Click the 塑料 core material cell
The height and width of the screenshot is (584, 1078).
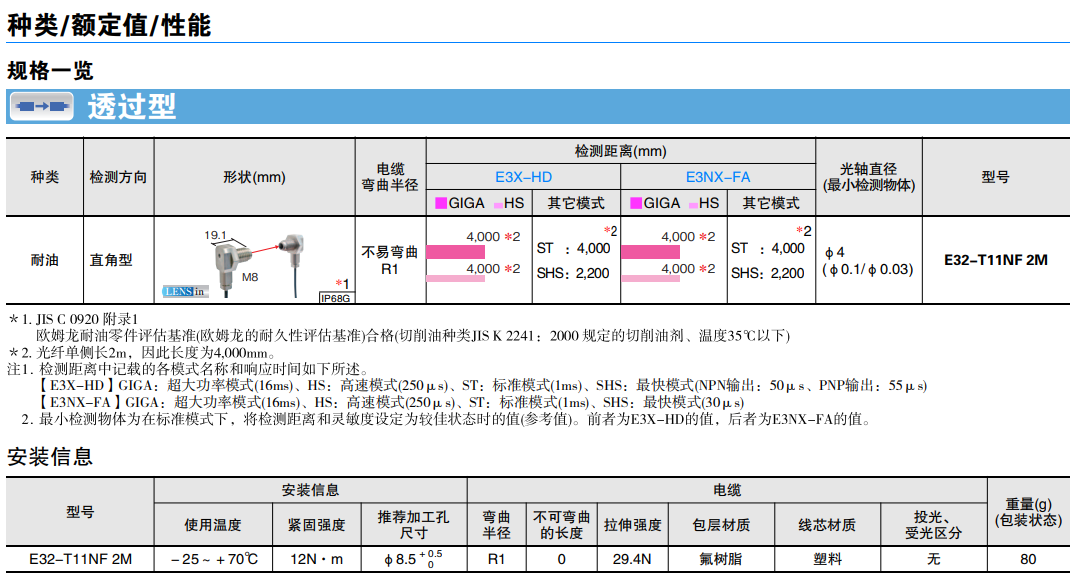[x=827, y=559]
